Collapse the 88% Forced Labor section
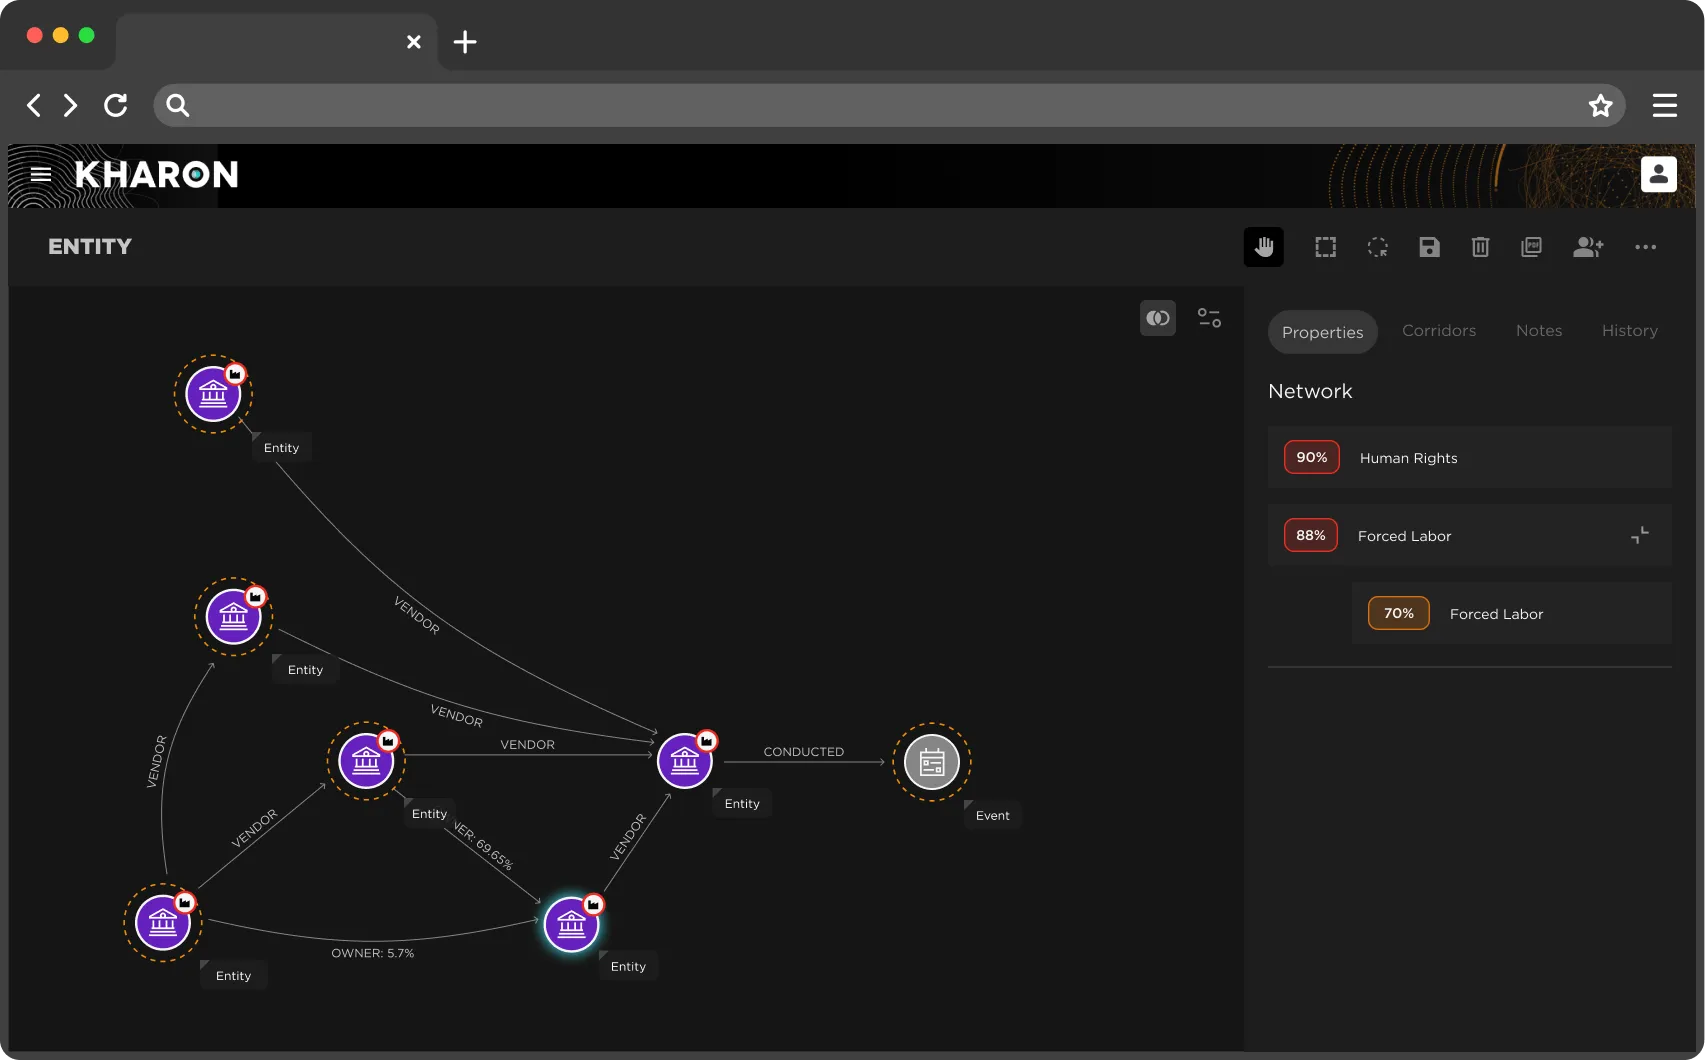Image resolution: width=1705 pixels, height=1060 pixels. (x=1640, y=535)
